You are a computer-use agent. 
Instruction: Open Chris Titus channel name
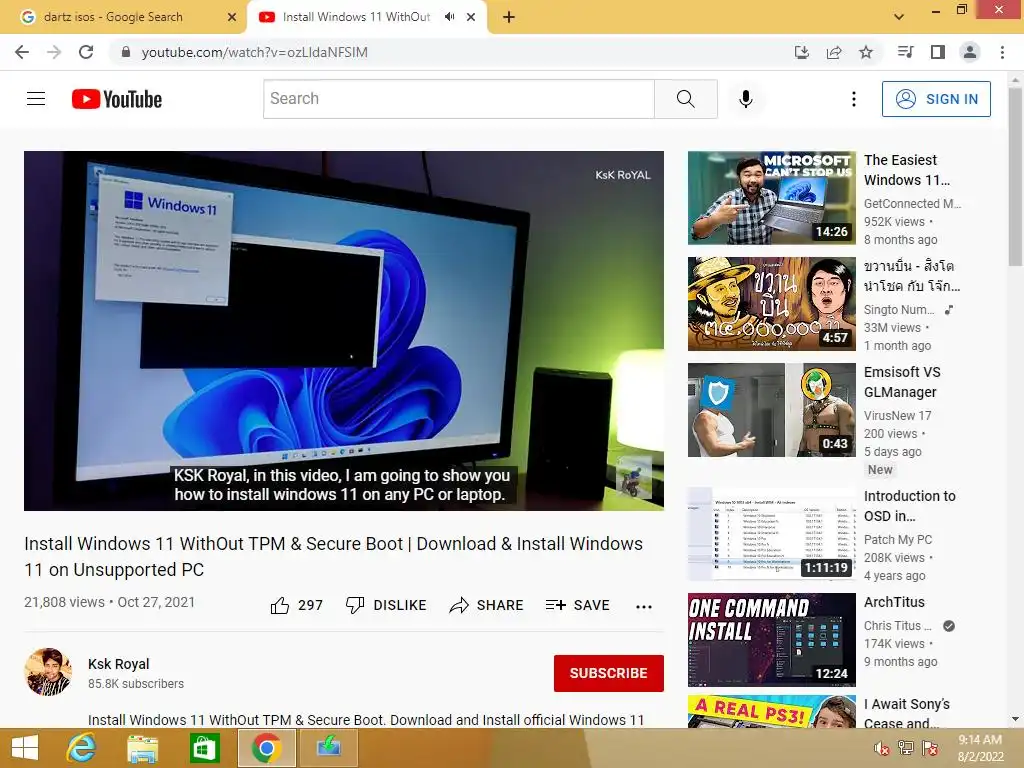click(897, 626)
